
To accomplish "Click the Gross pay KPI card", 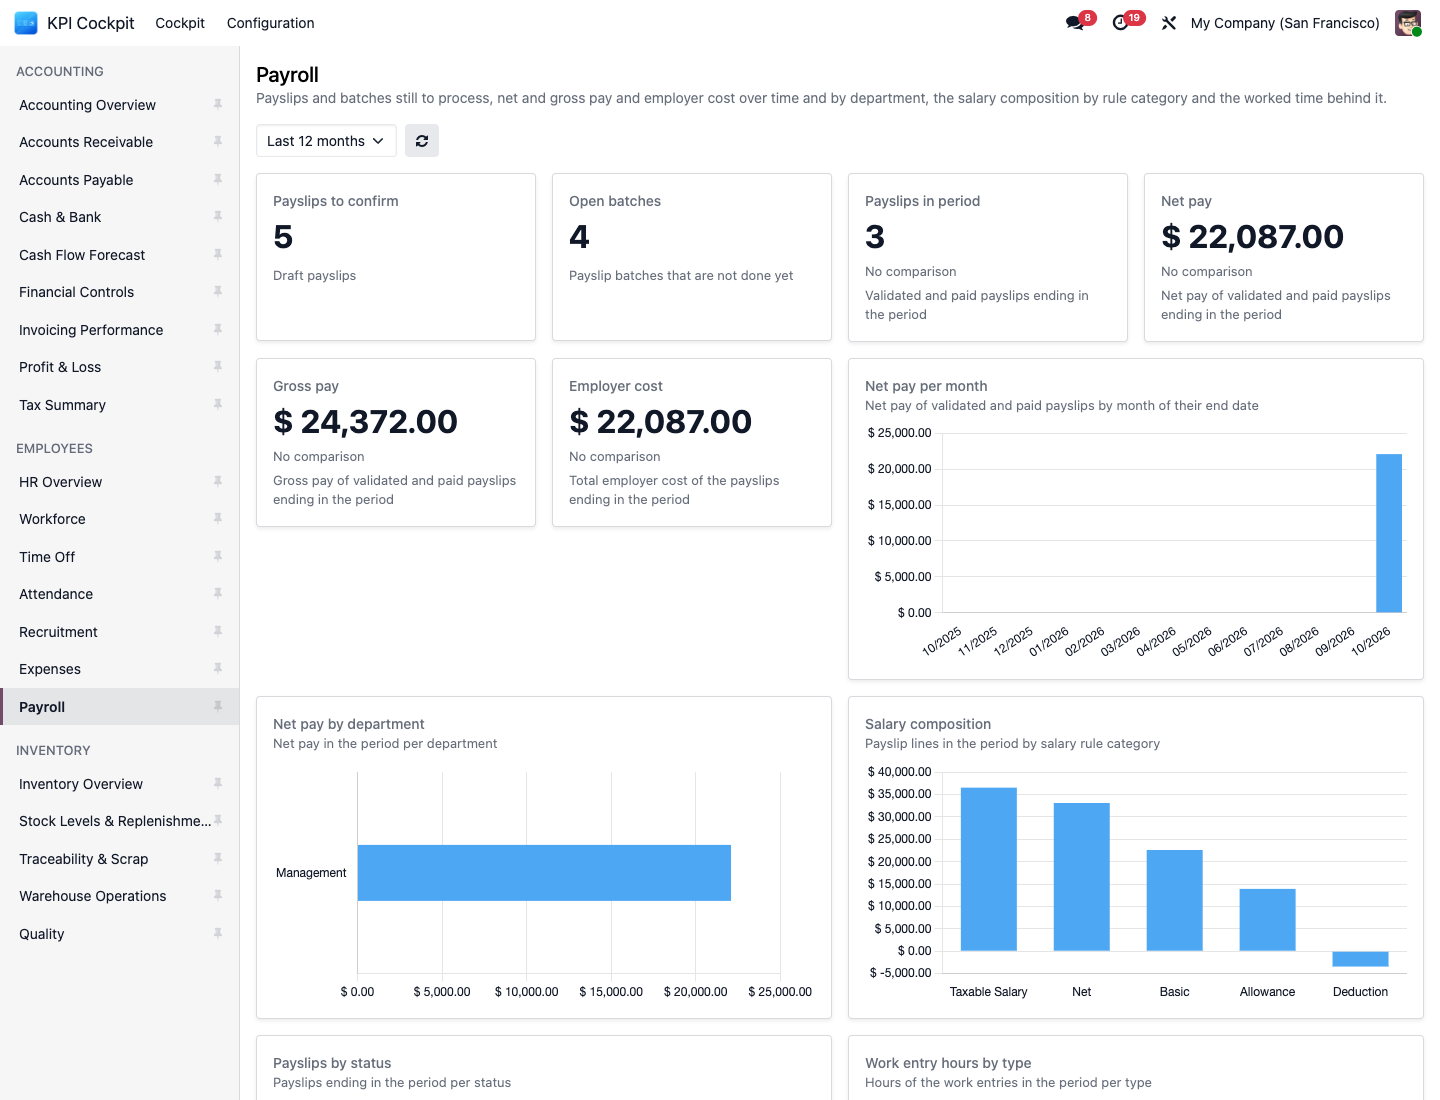I will 396,442.
